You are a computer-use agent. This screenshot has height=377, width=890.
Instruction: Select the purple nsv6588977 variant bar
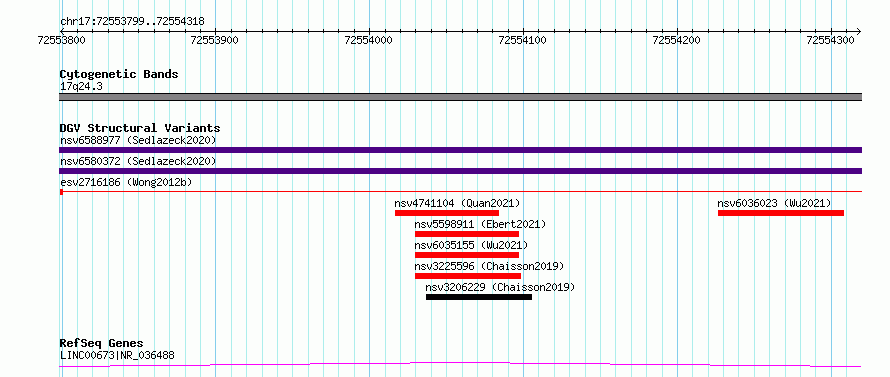(x=460, y=150)
